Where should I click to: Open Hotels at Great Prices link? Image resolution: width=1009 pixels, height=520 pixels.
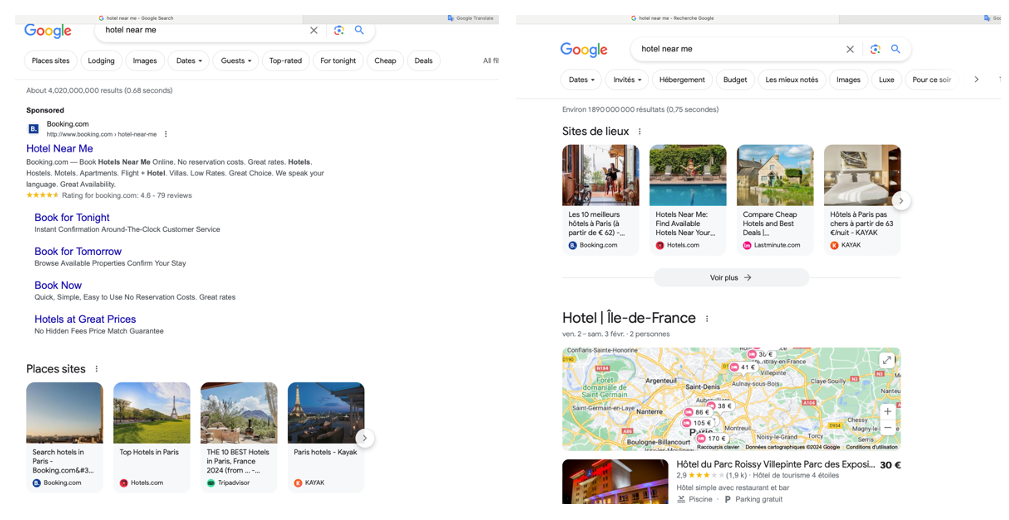pos(85,319)
